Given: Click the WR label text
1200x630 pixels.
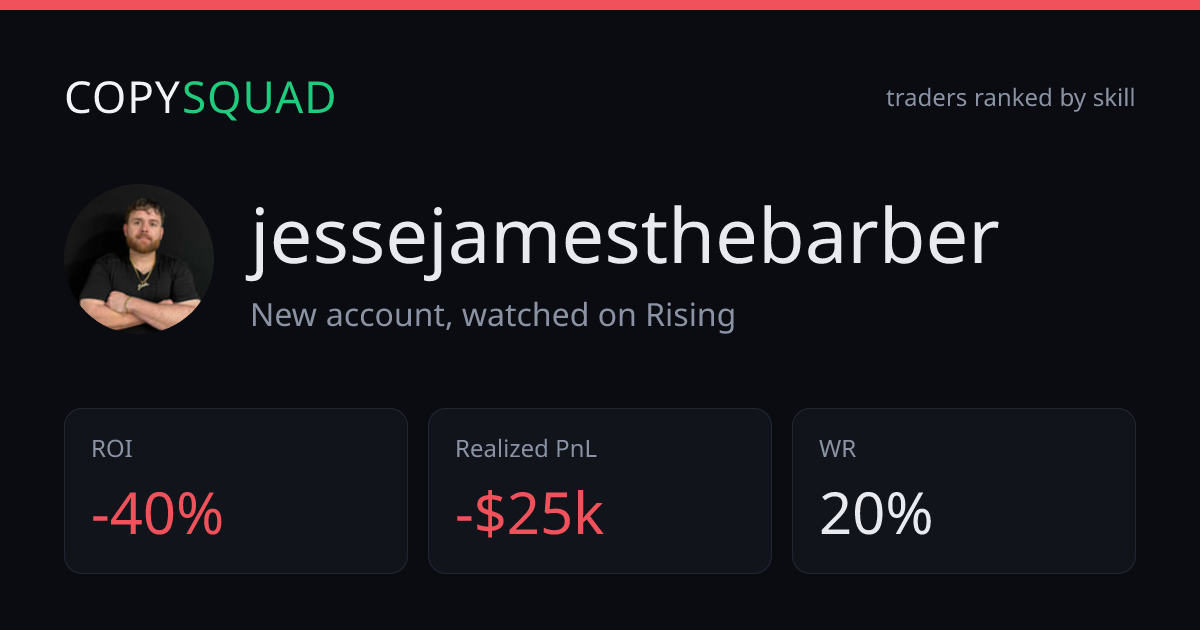Looking at the screenshot, I should click(838, 450).
